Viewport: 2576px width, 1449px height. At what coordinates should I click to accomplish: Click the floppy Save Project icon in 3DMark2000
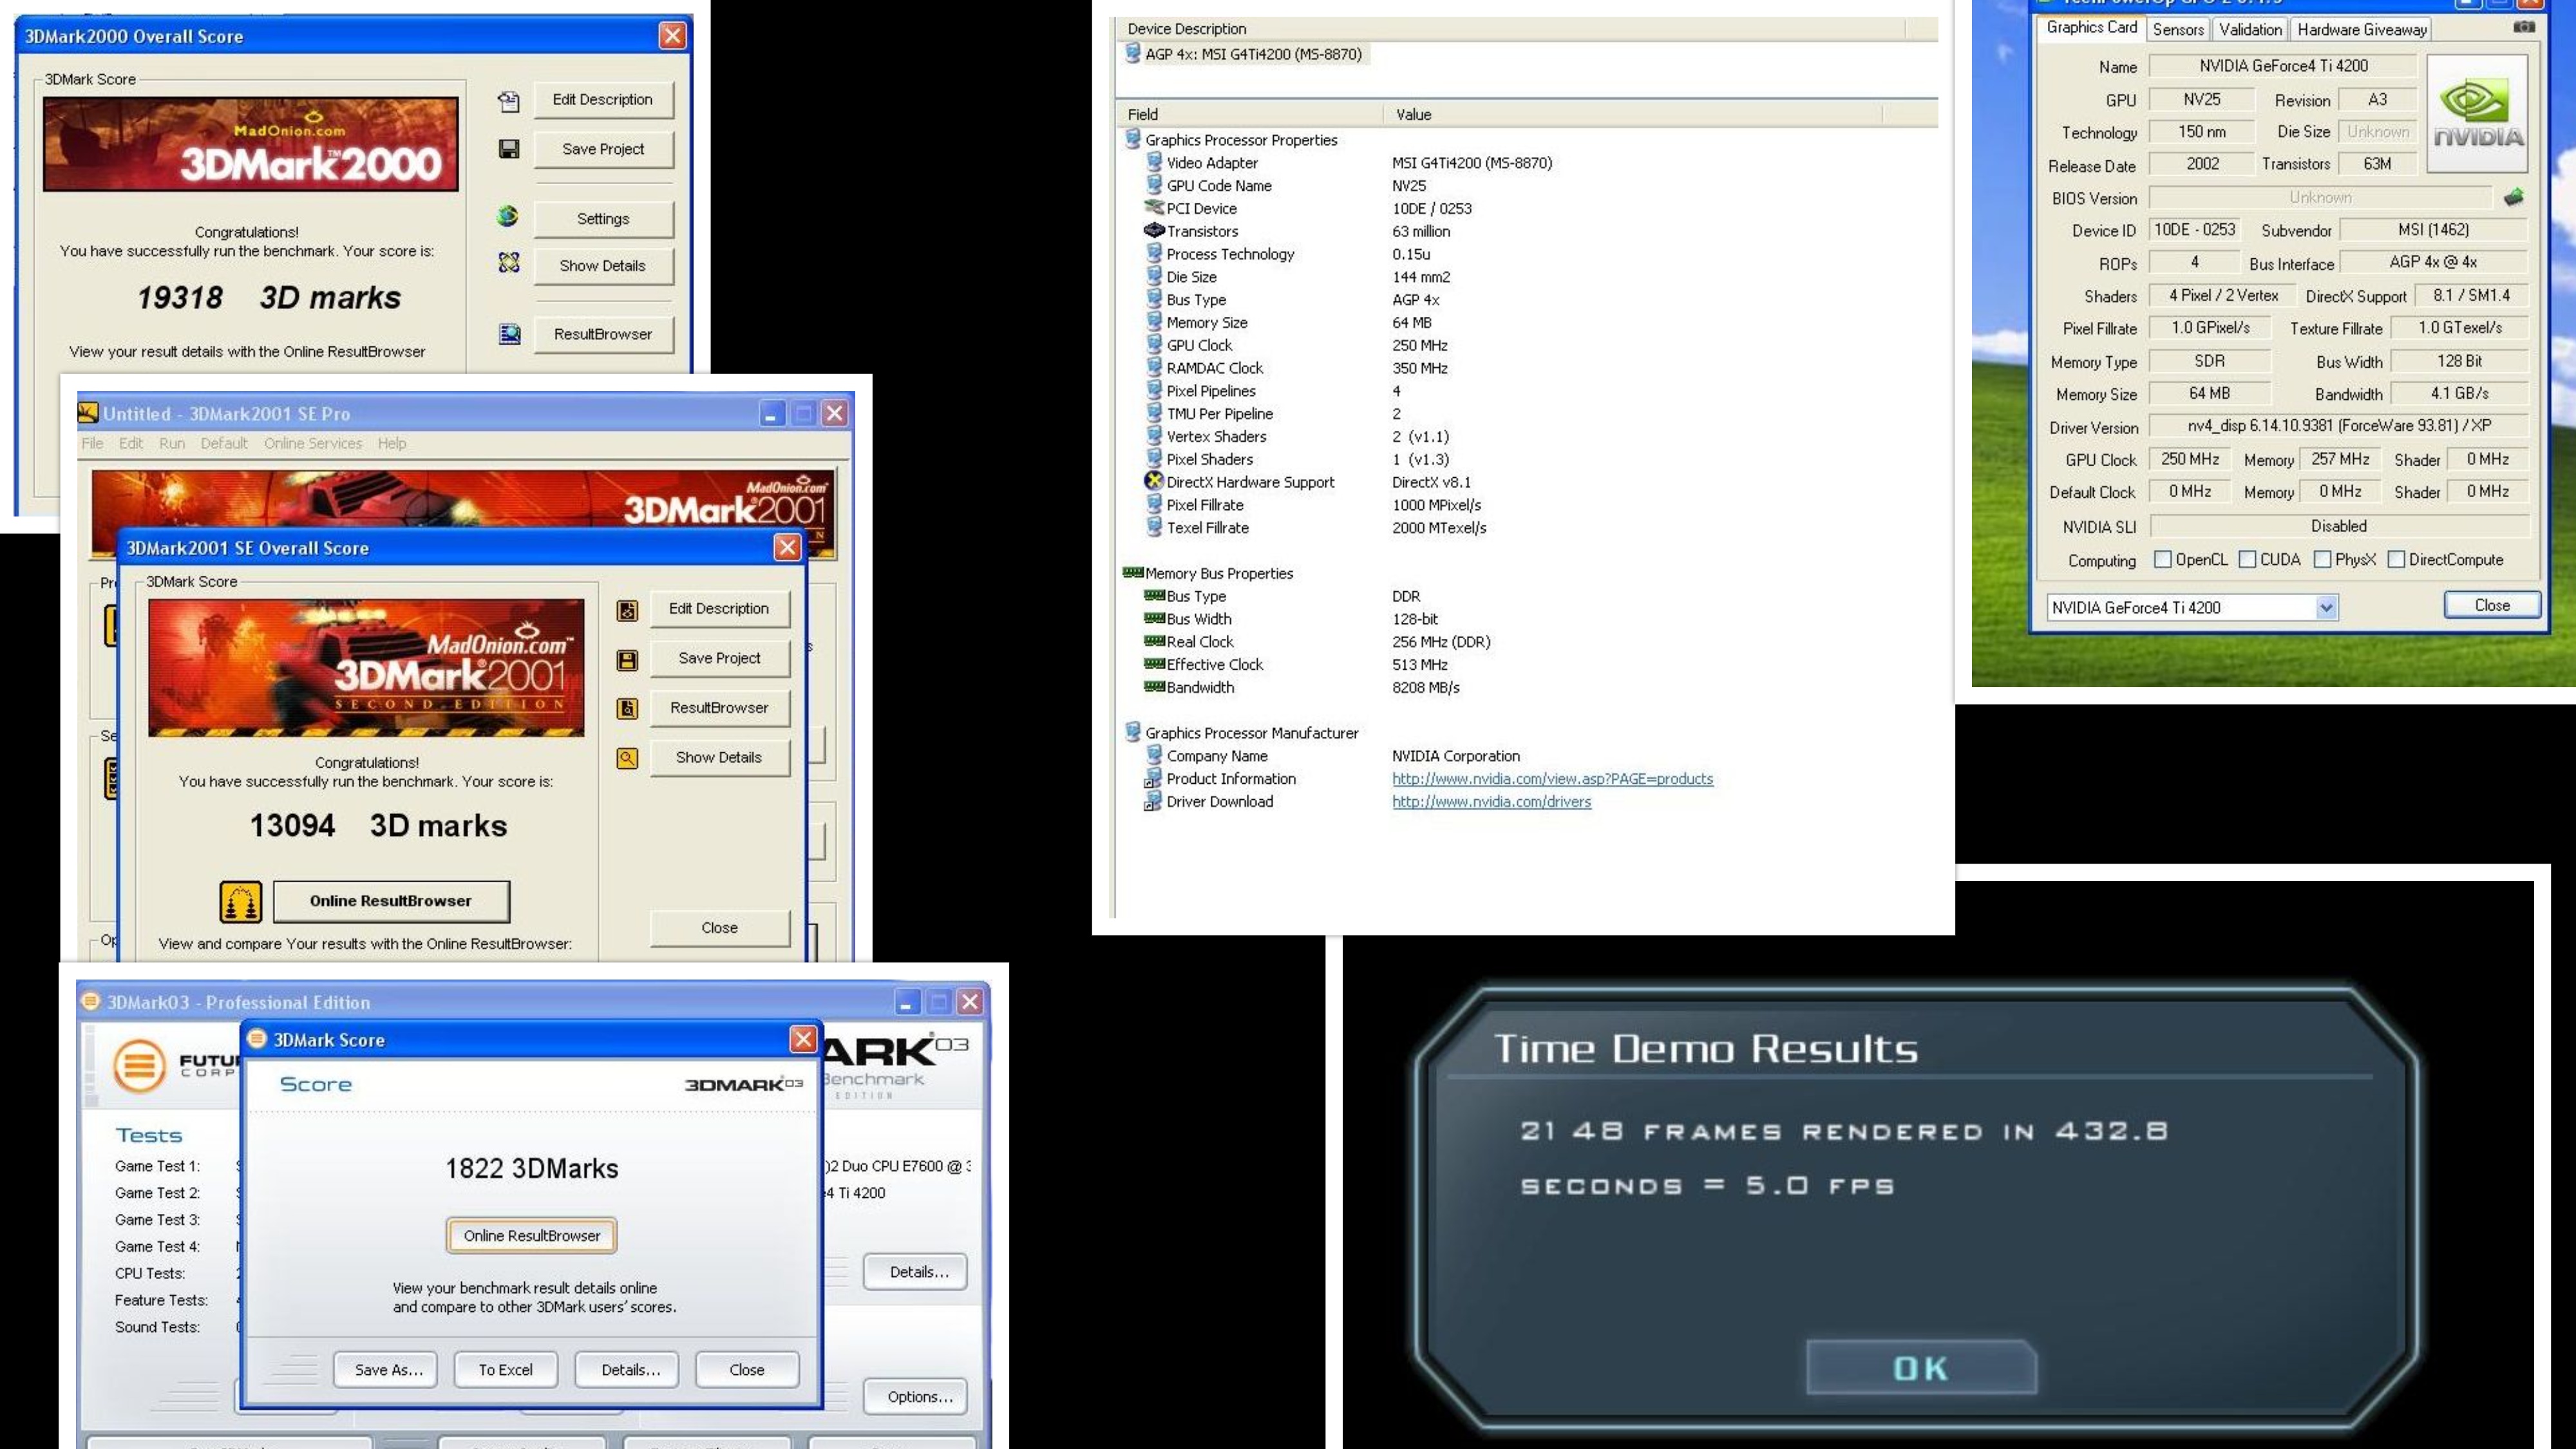click(x=508, y=149)
